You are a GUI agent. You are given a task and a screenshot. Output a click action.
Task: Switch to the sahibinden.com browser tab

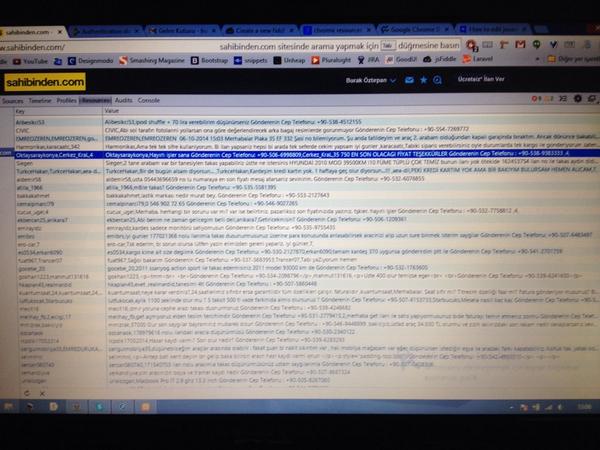[x=32, y=33]
